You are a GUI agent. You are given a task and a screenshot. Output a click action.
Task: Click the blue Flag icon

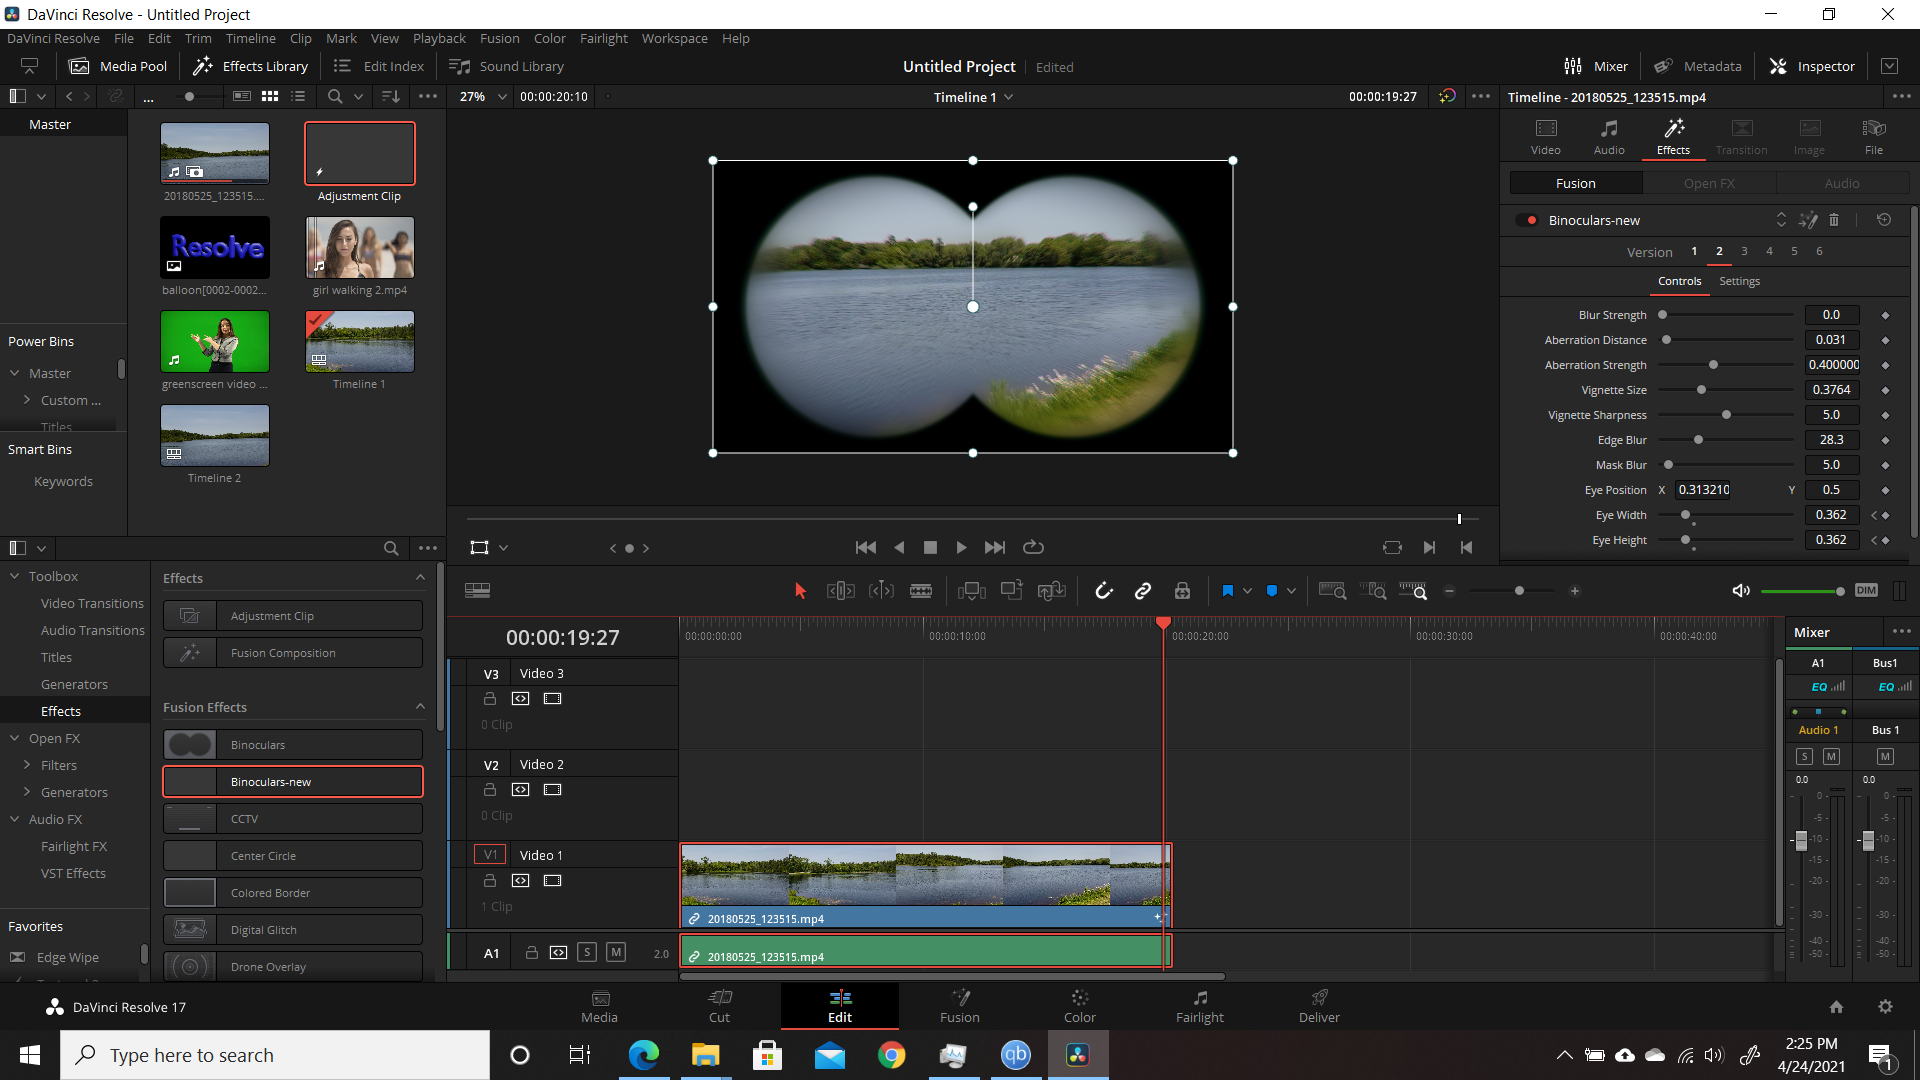click(1228, 591)
